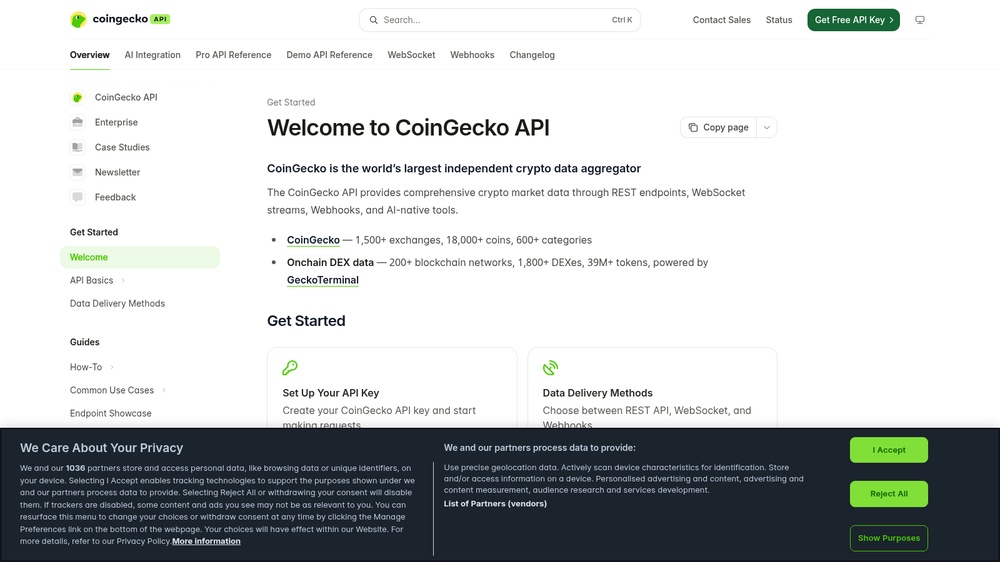Open the Status link

tap(779, 20)
